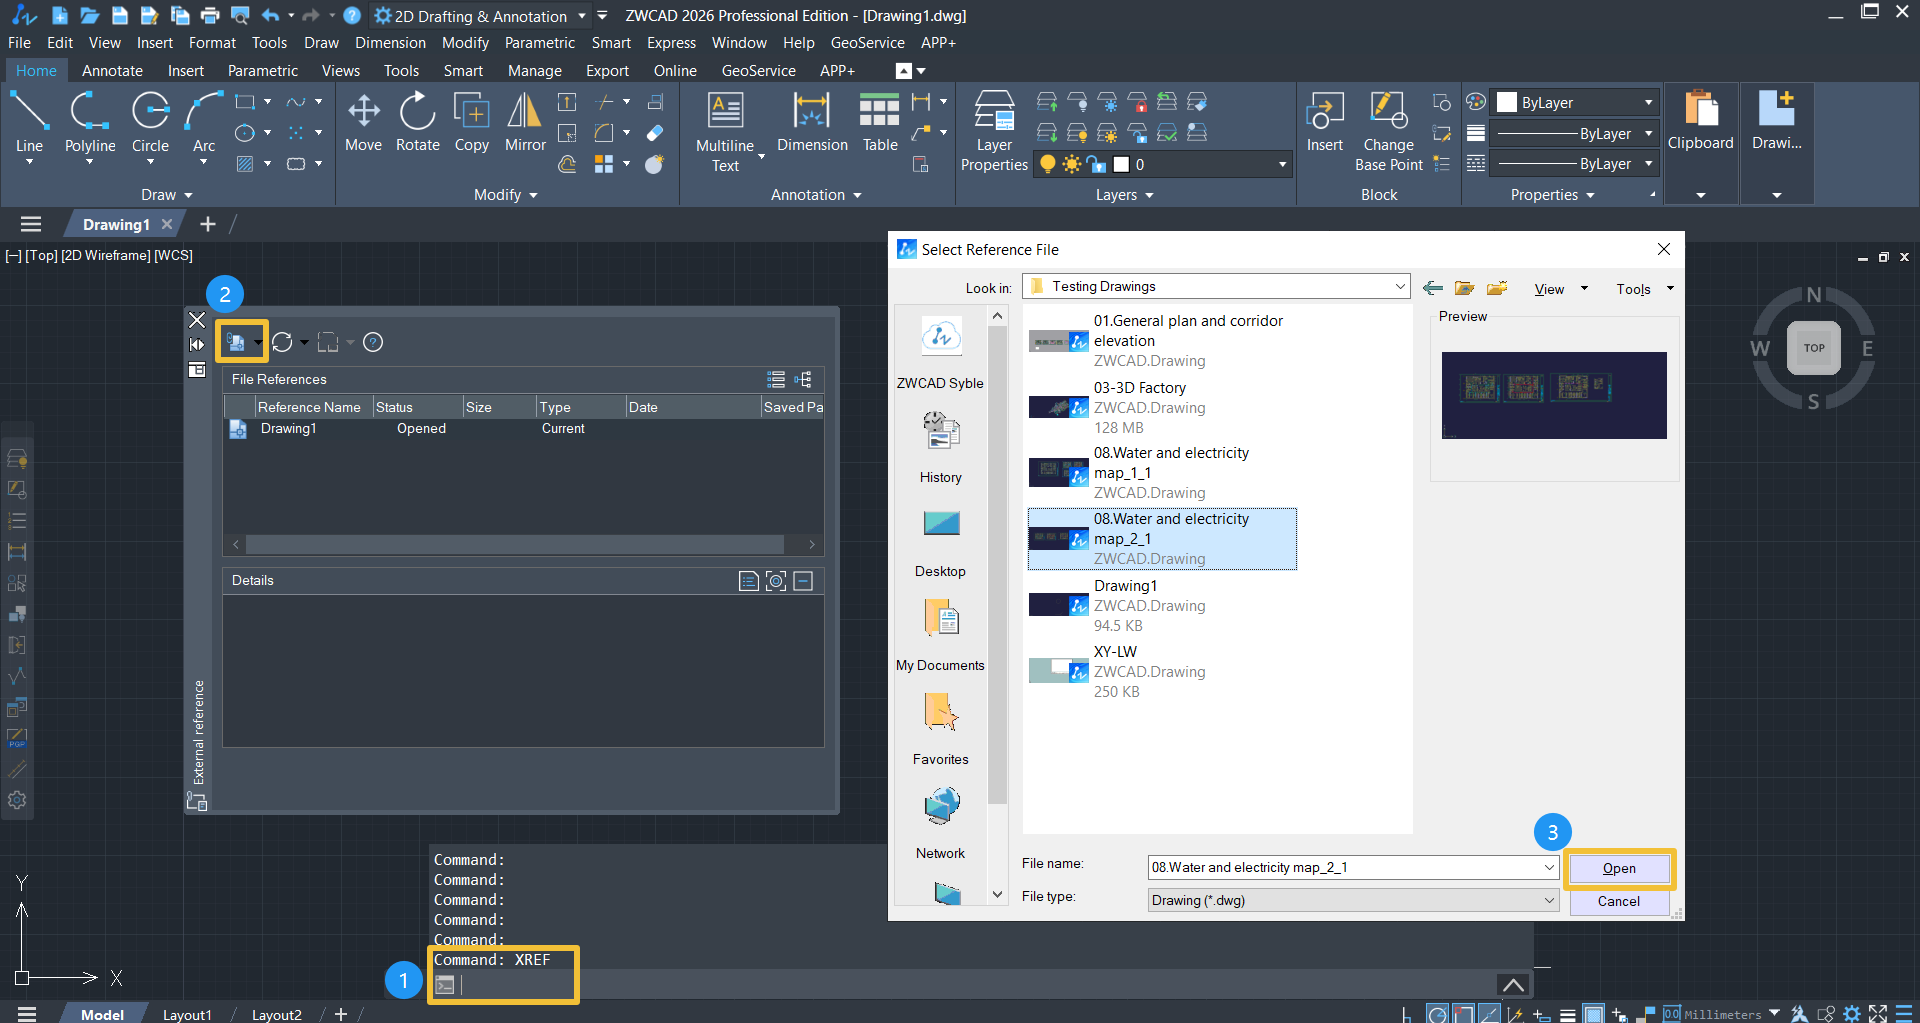Click the preview thumbnail in file dialog
This screenshot has width=1920, height=1023.
coord(1554,395)
